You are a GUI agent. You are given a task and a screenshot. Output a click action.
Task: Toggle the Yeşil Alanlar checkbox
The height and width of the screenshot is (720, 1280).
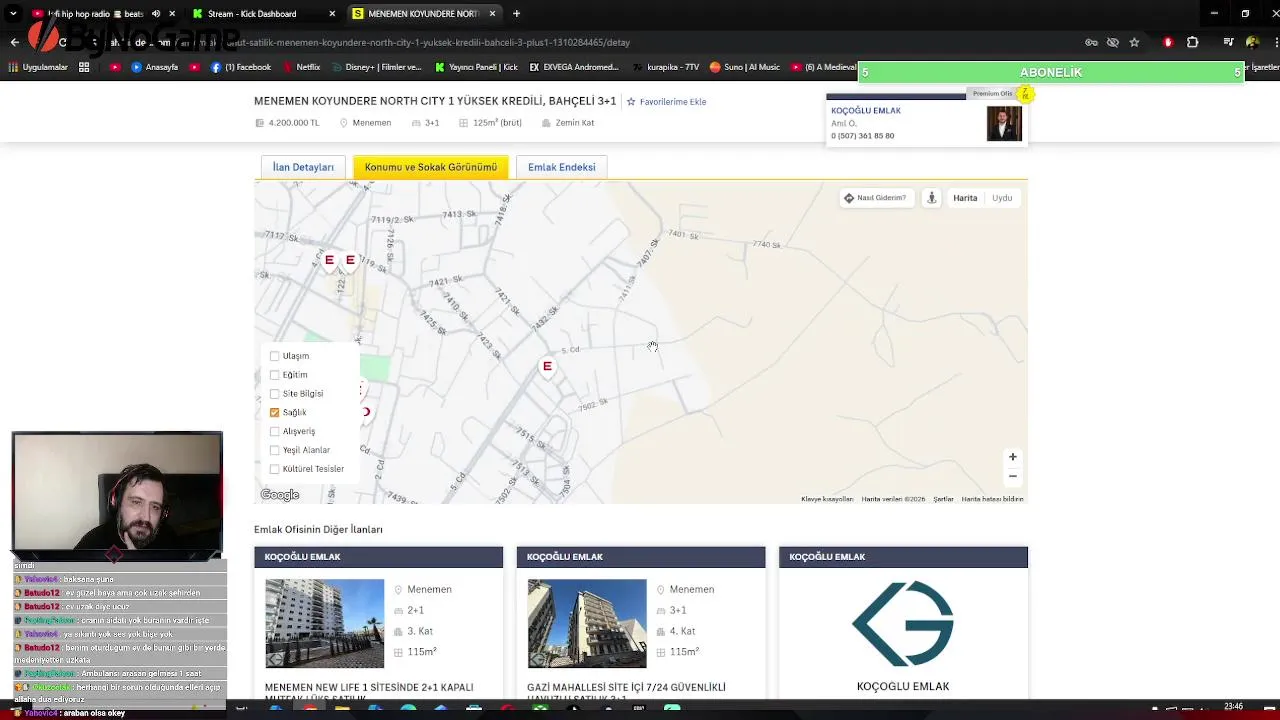[x=275, y=450]
